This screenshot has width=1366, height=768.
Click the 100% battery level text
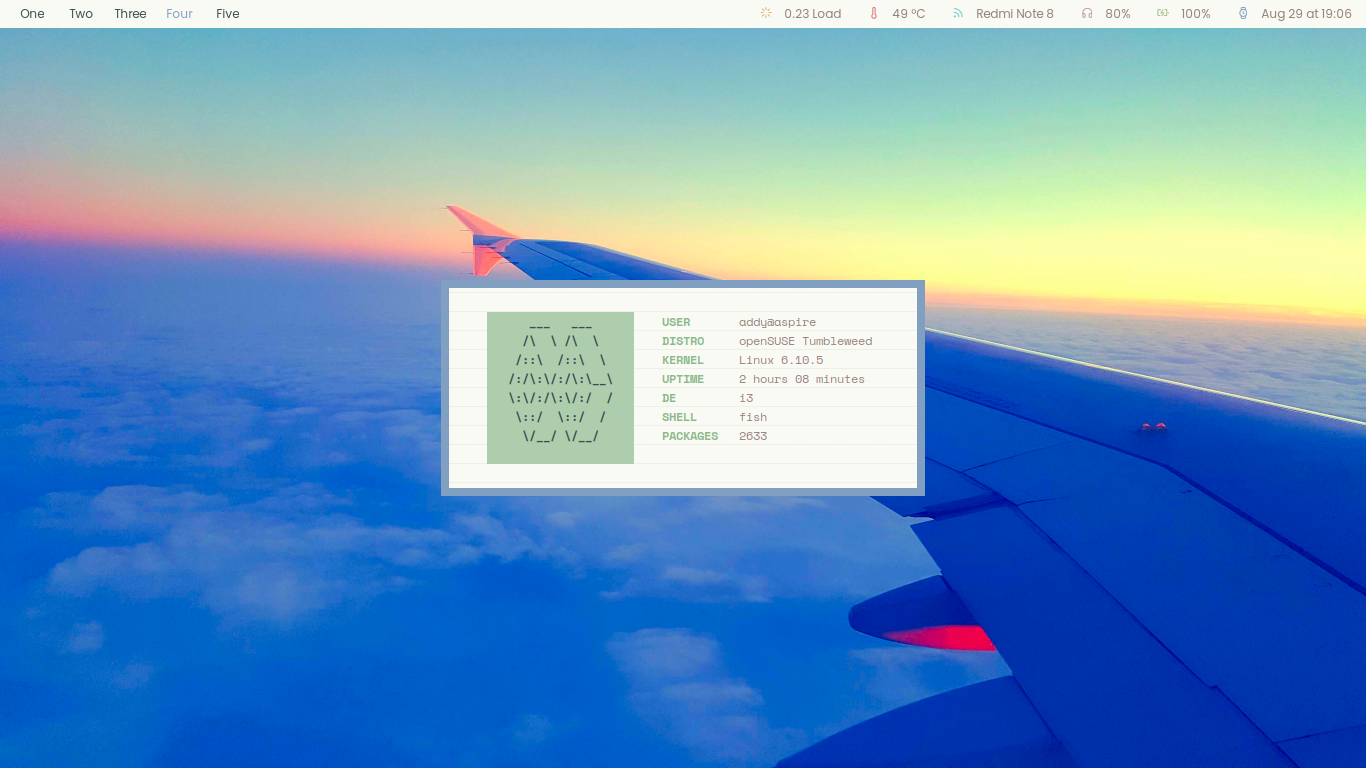coord(1195,14)
